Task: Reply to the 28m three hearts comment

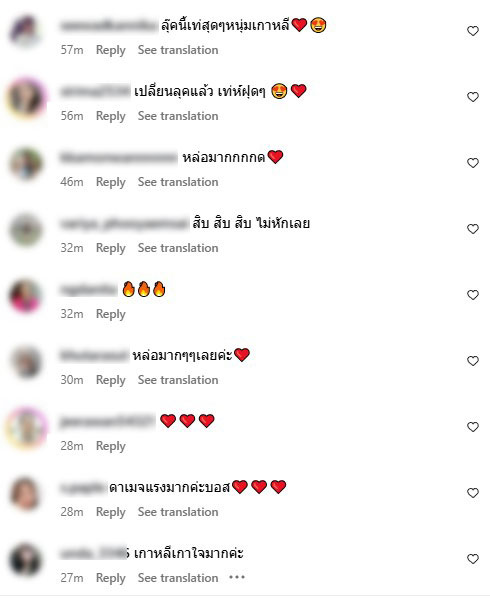Action: (110, 446)
